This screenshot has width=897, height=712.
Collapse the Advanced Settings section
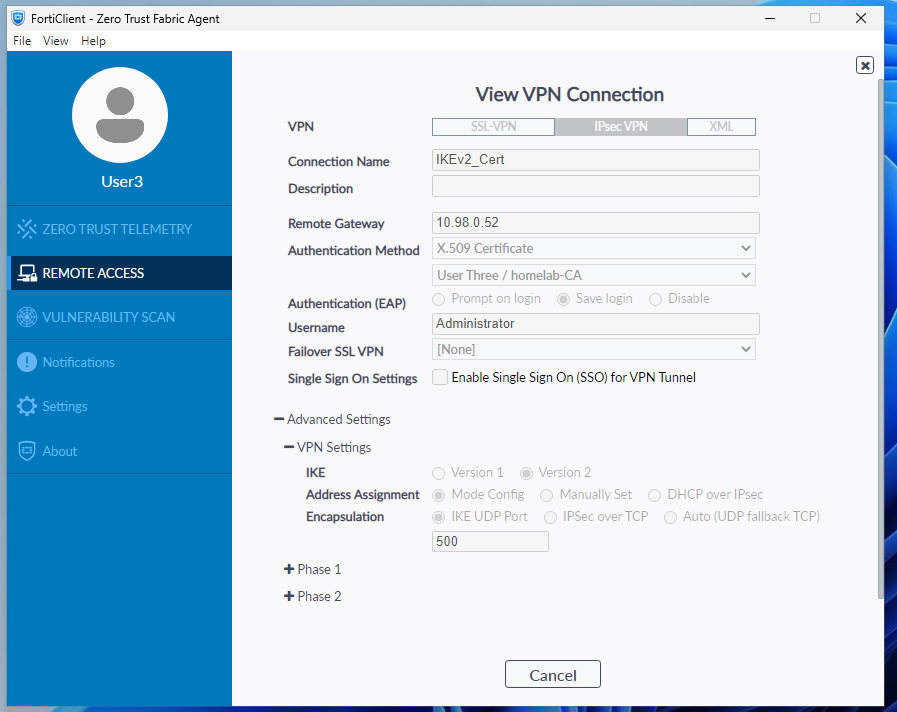click(332, 419)
